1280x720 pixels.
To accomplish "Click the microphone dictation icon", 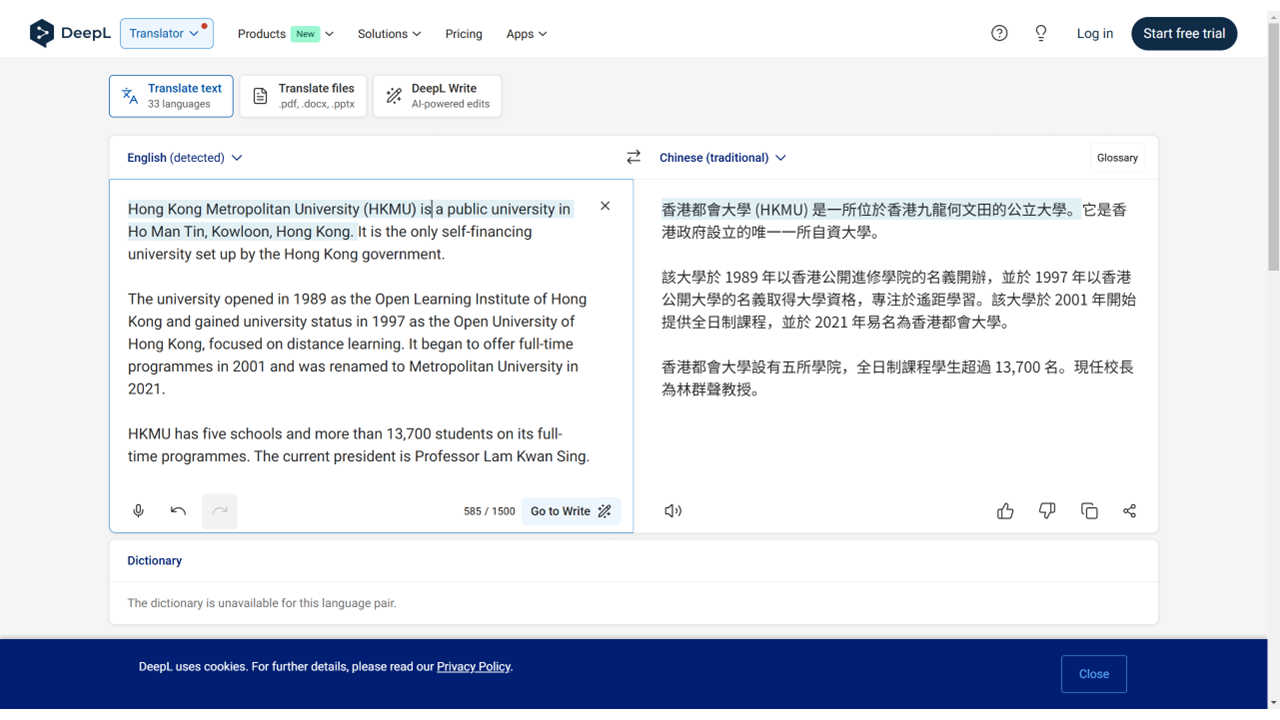I will (139, 511).
